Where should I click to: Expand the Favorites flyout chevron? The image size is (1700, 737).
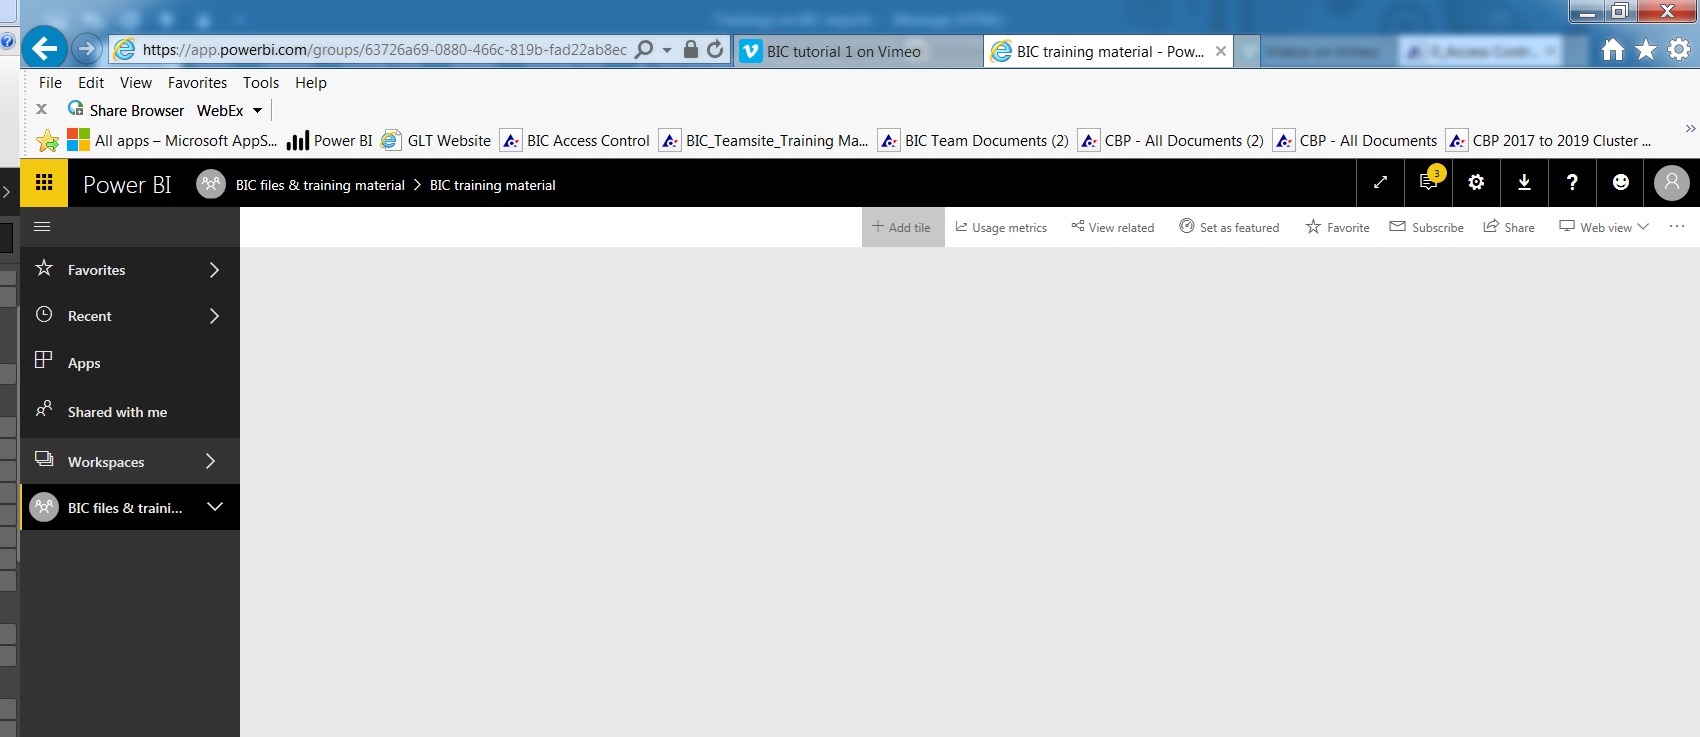coord(214,270)
